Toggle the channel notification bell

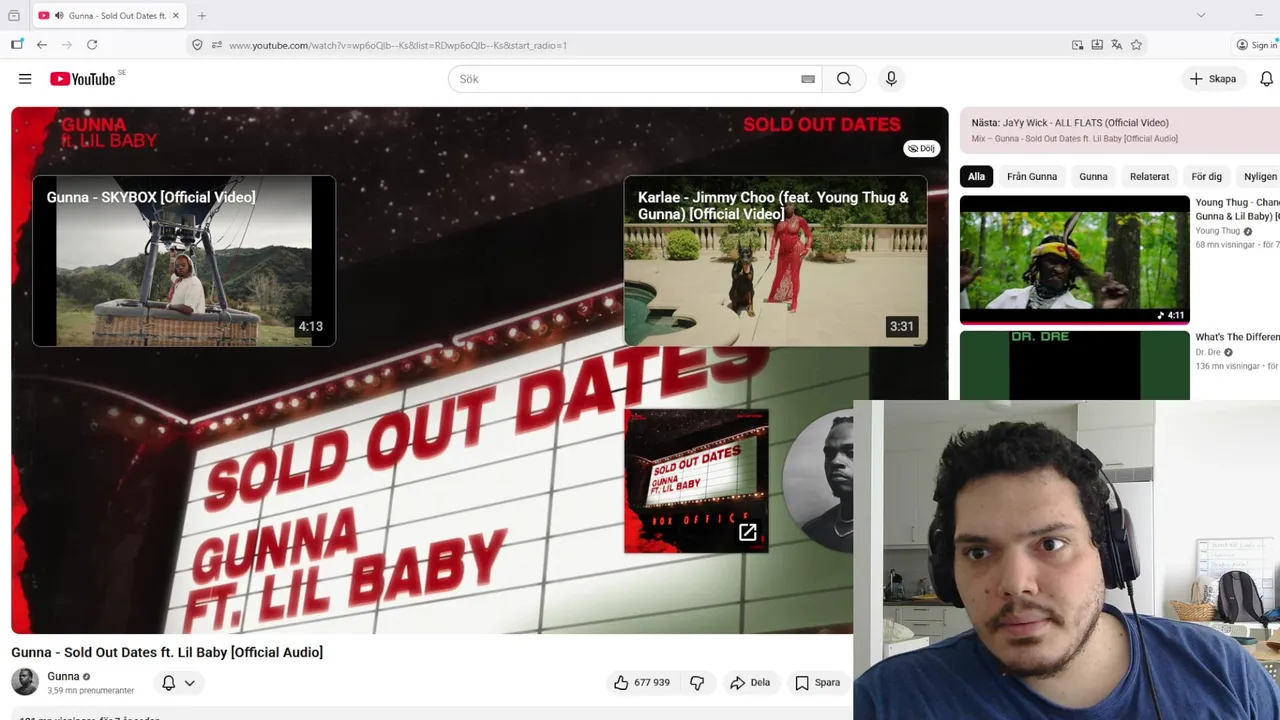pyautogui.click(x=169, y=683)
